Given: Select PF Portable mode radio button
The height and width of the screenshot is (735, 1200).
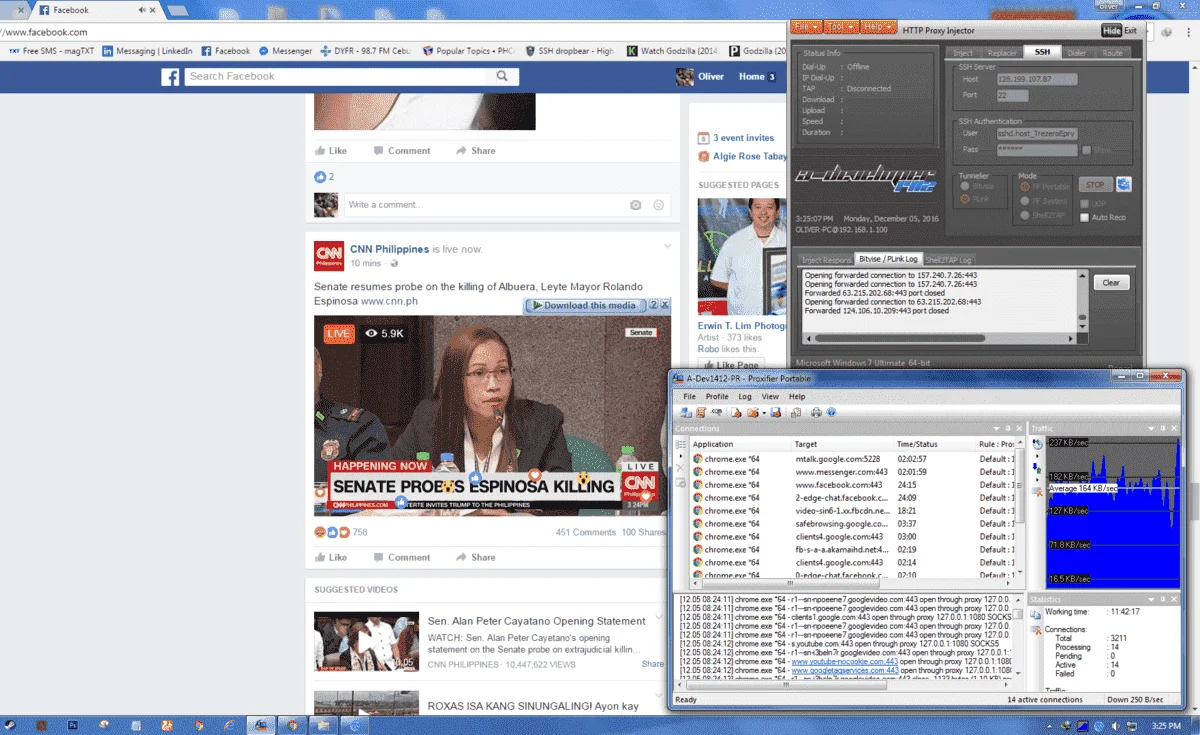Looking at the screenshot, I should 1024,186.
